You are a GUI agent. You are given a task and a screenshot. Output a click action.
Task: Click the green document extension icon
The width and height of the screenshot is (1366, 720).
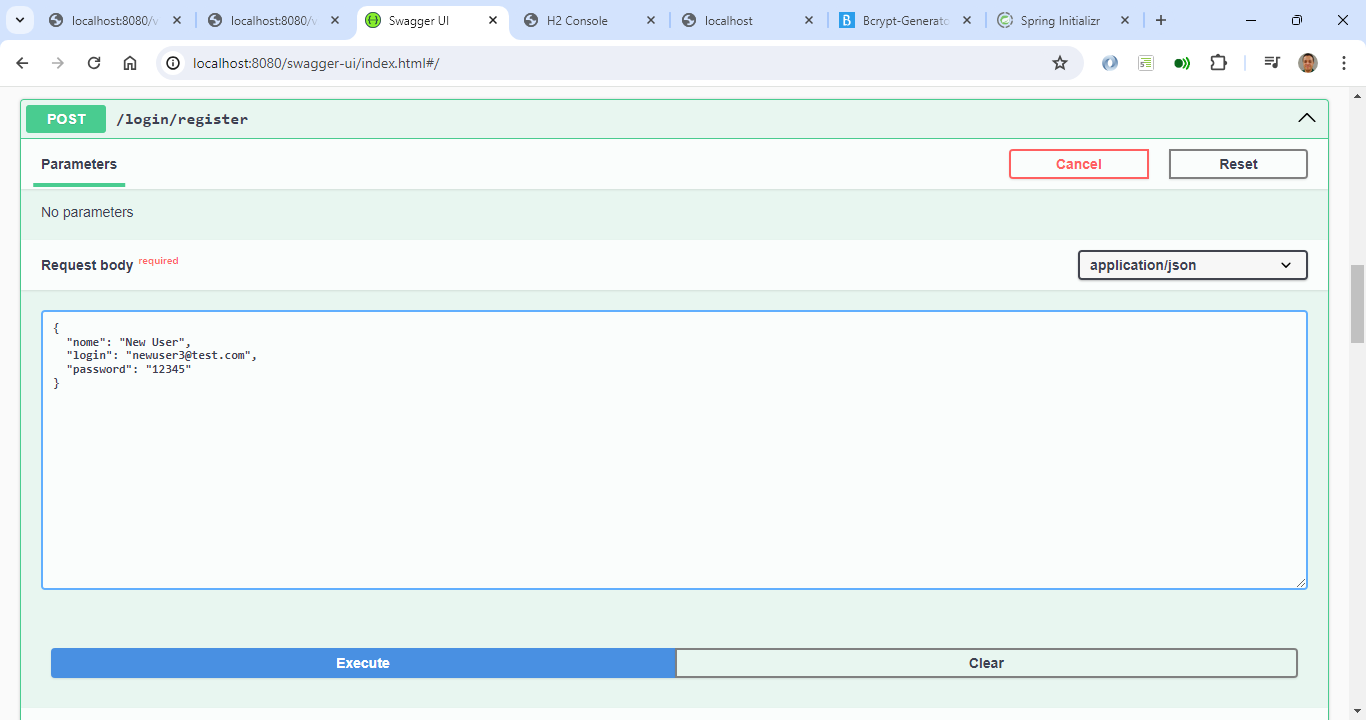click(1146, 63)
